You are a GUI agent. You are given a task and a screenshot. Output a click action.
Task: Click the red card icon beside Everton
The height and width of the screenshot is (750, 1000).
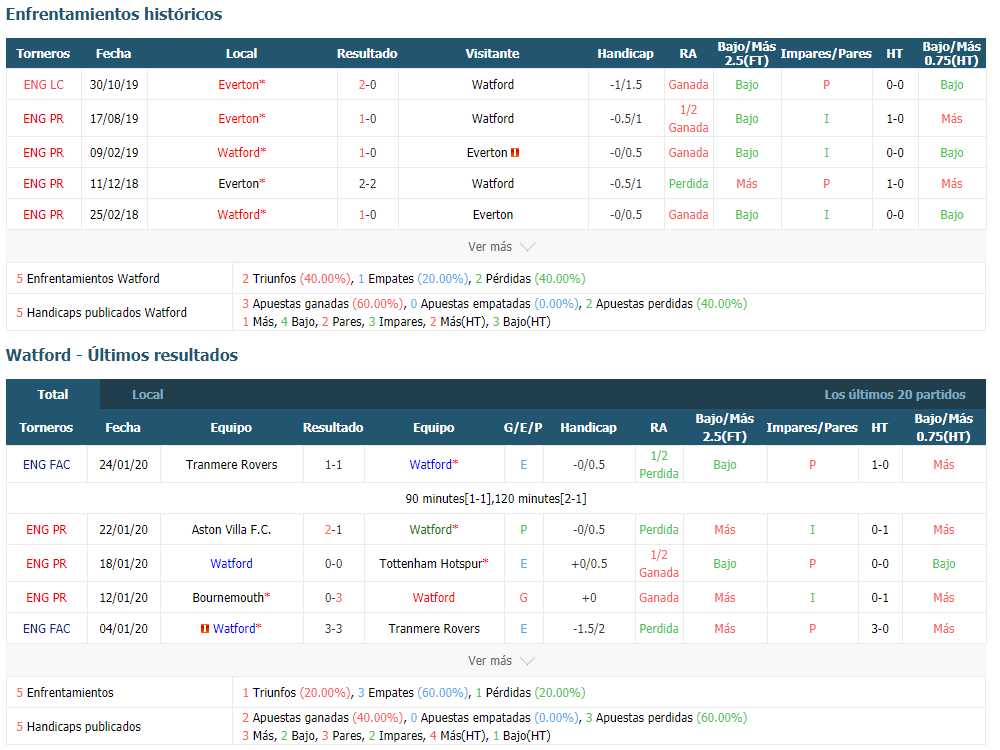coord(515,153)
